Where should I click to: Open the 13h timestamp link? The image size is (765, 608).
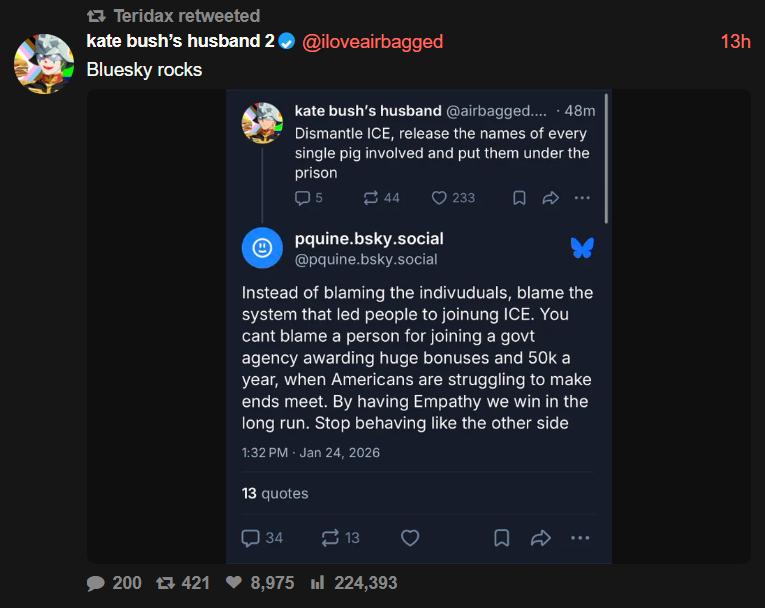tap(735, 41)
